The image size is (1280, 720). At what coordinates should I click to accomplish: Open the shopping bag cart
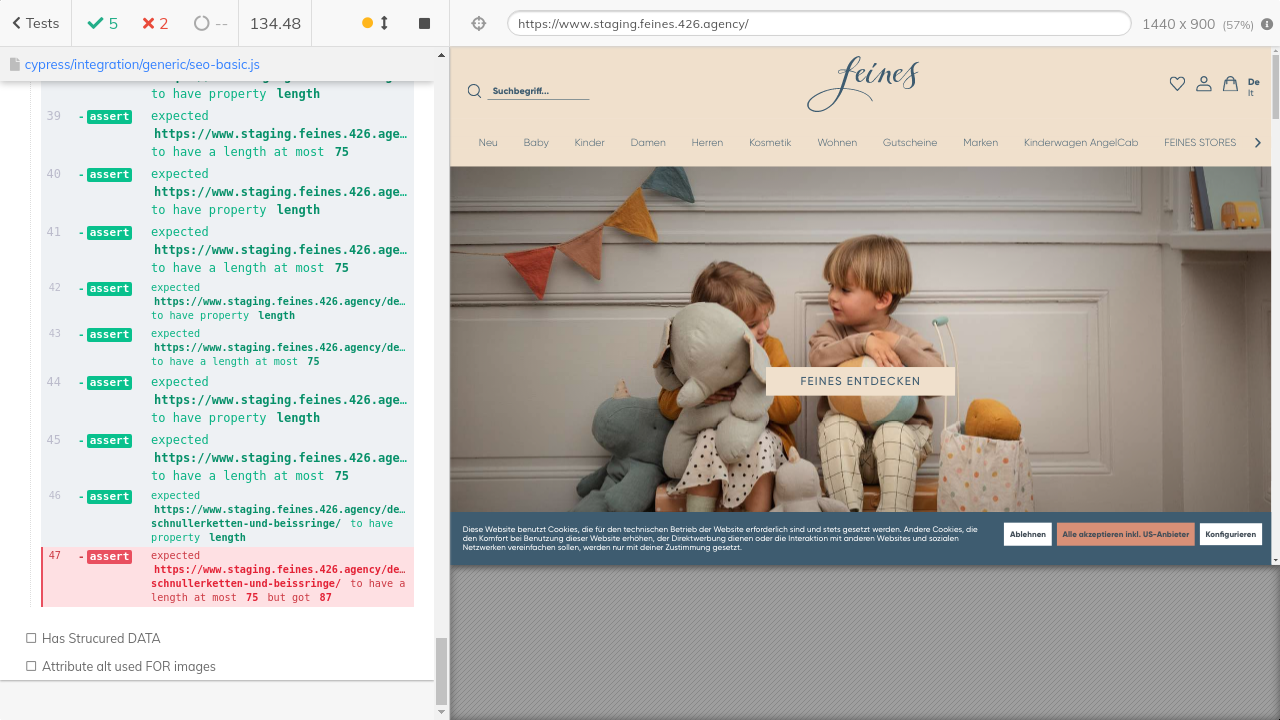[x=1230, y=84]
